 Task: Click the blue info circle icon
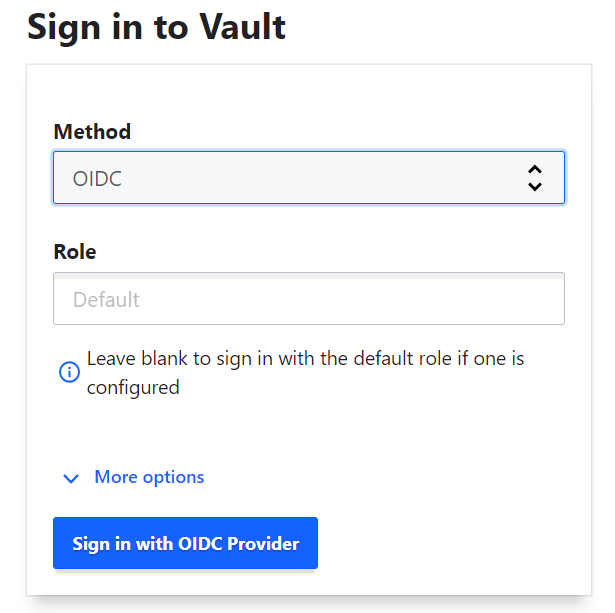69,371
